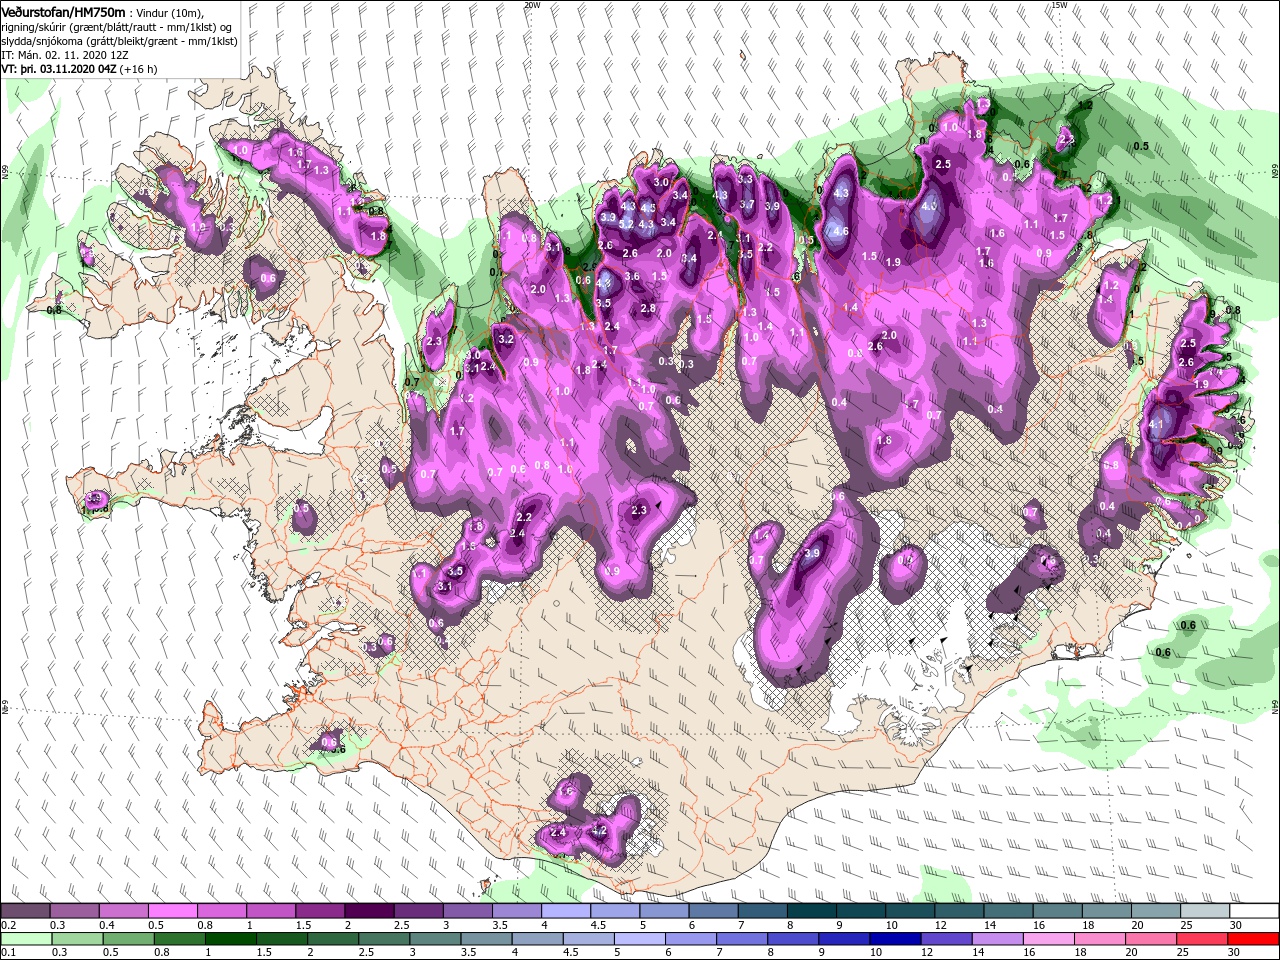Viewport: 1280px width, 960px height.
Task: Pick the white snow scale swatch labeled 30
Action: (1253, 910)
